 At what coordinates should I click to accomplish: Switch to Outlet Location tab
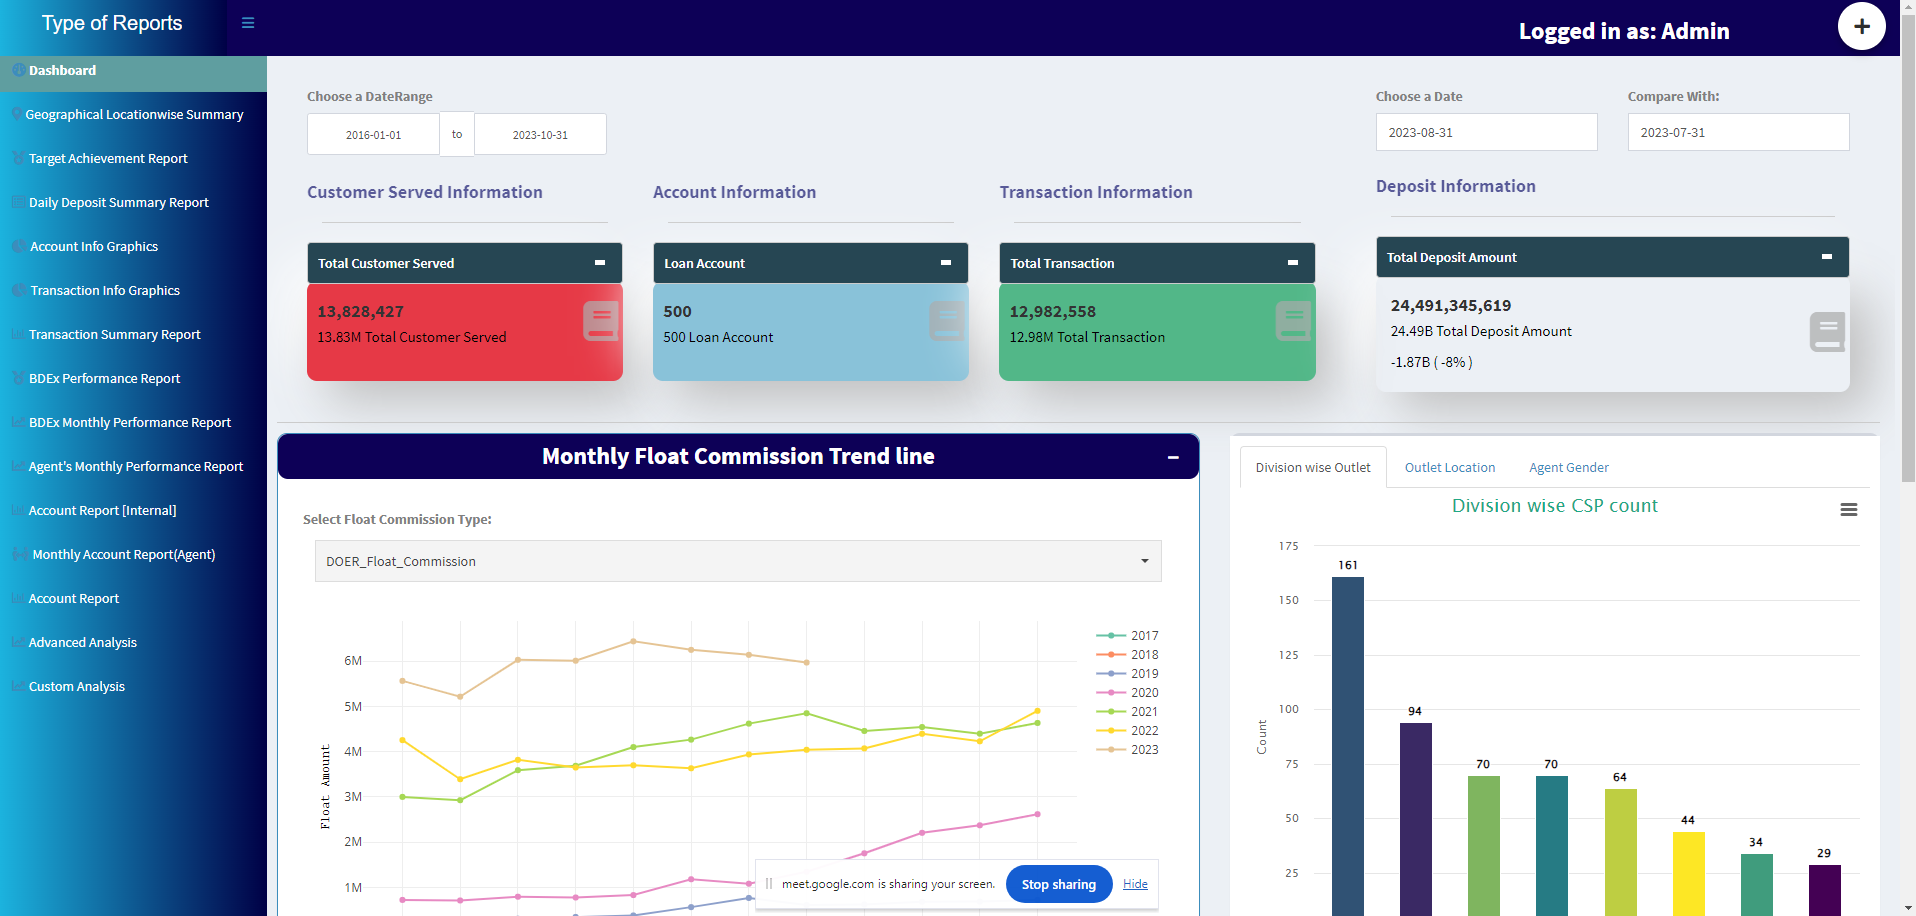pos(1450,467)
